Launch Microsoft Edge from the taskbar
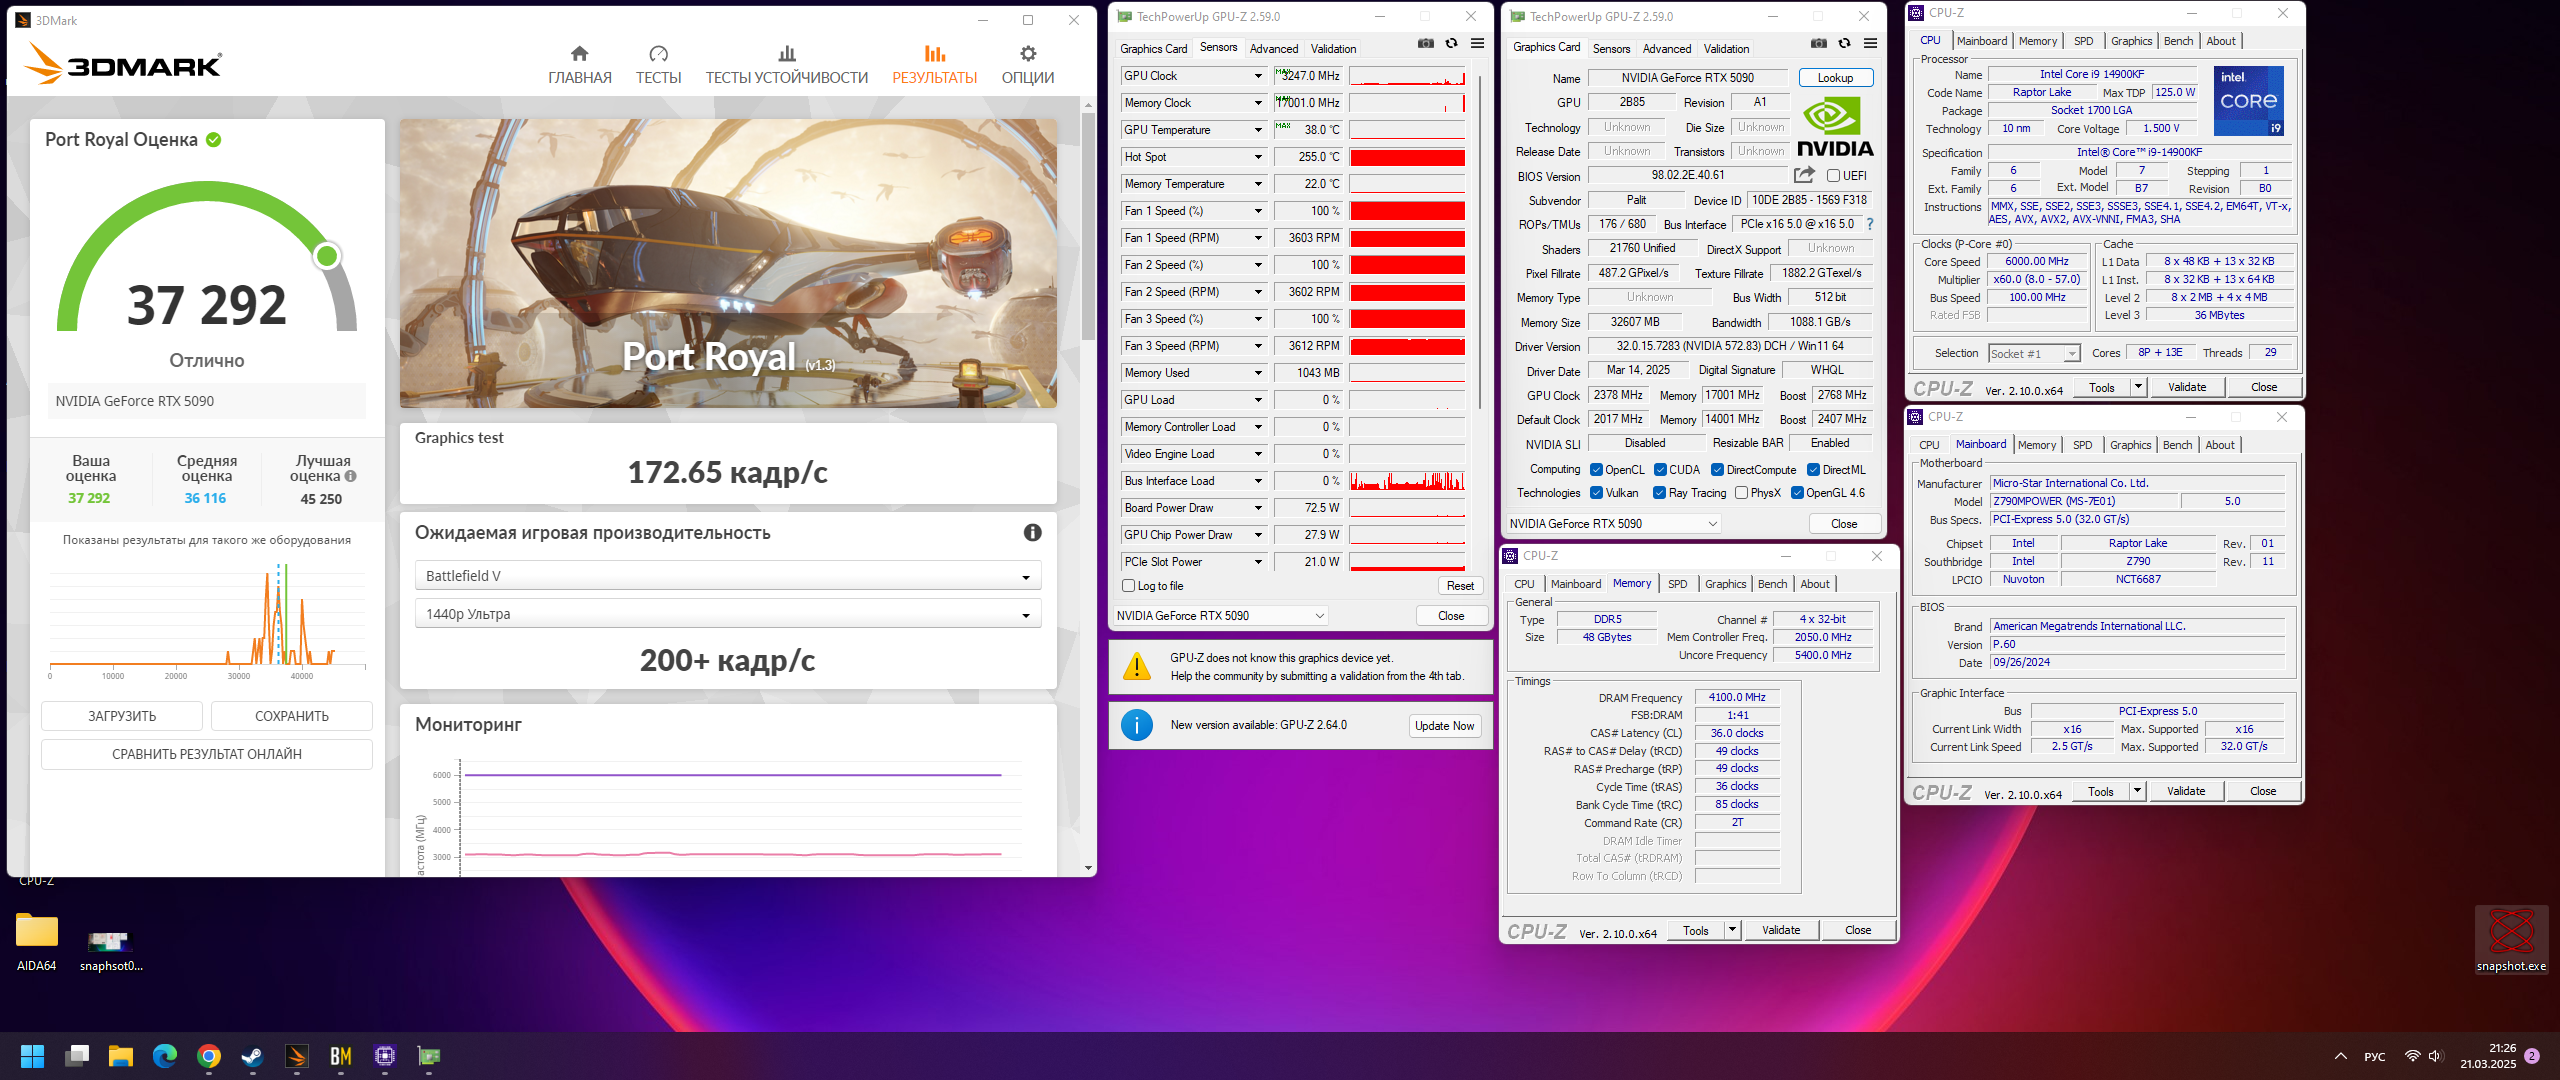This screenshot has height=1080, width=2560. point(165,1056)
